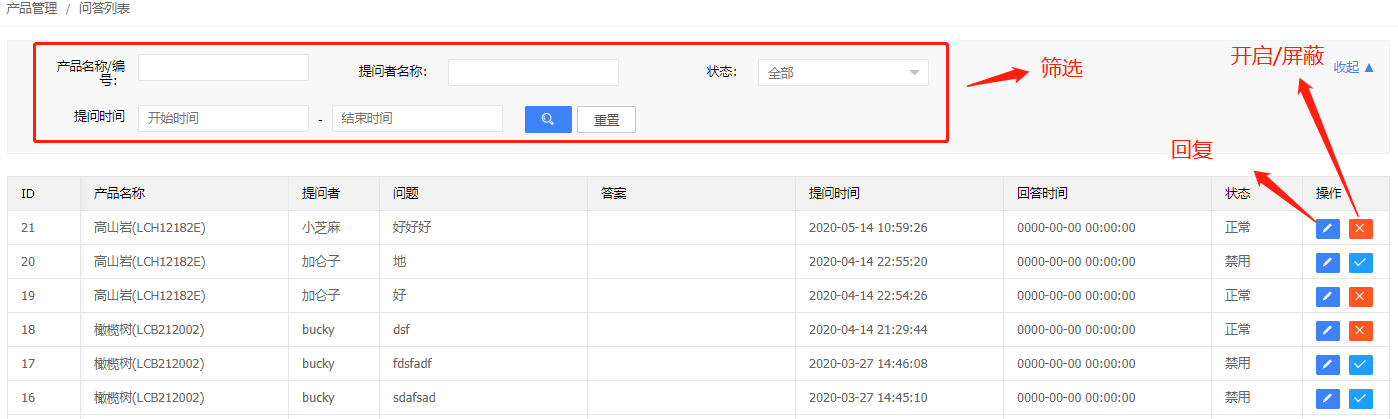Block question ID 21 with red X
The height and width of the screenshot is (419, 1398).
coord(1360,229)
